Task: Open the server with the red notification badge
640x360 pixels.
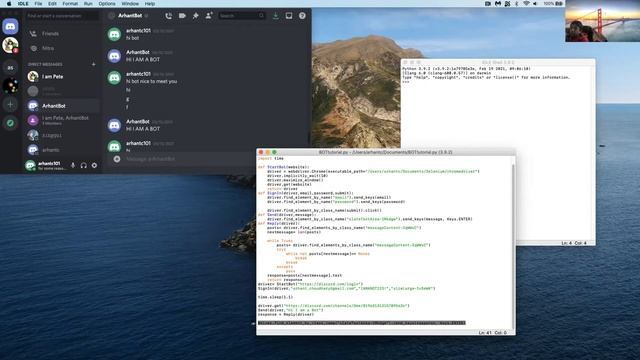Action: tap(10, 45)
